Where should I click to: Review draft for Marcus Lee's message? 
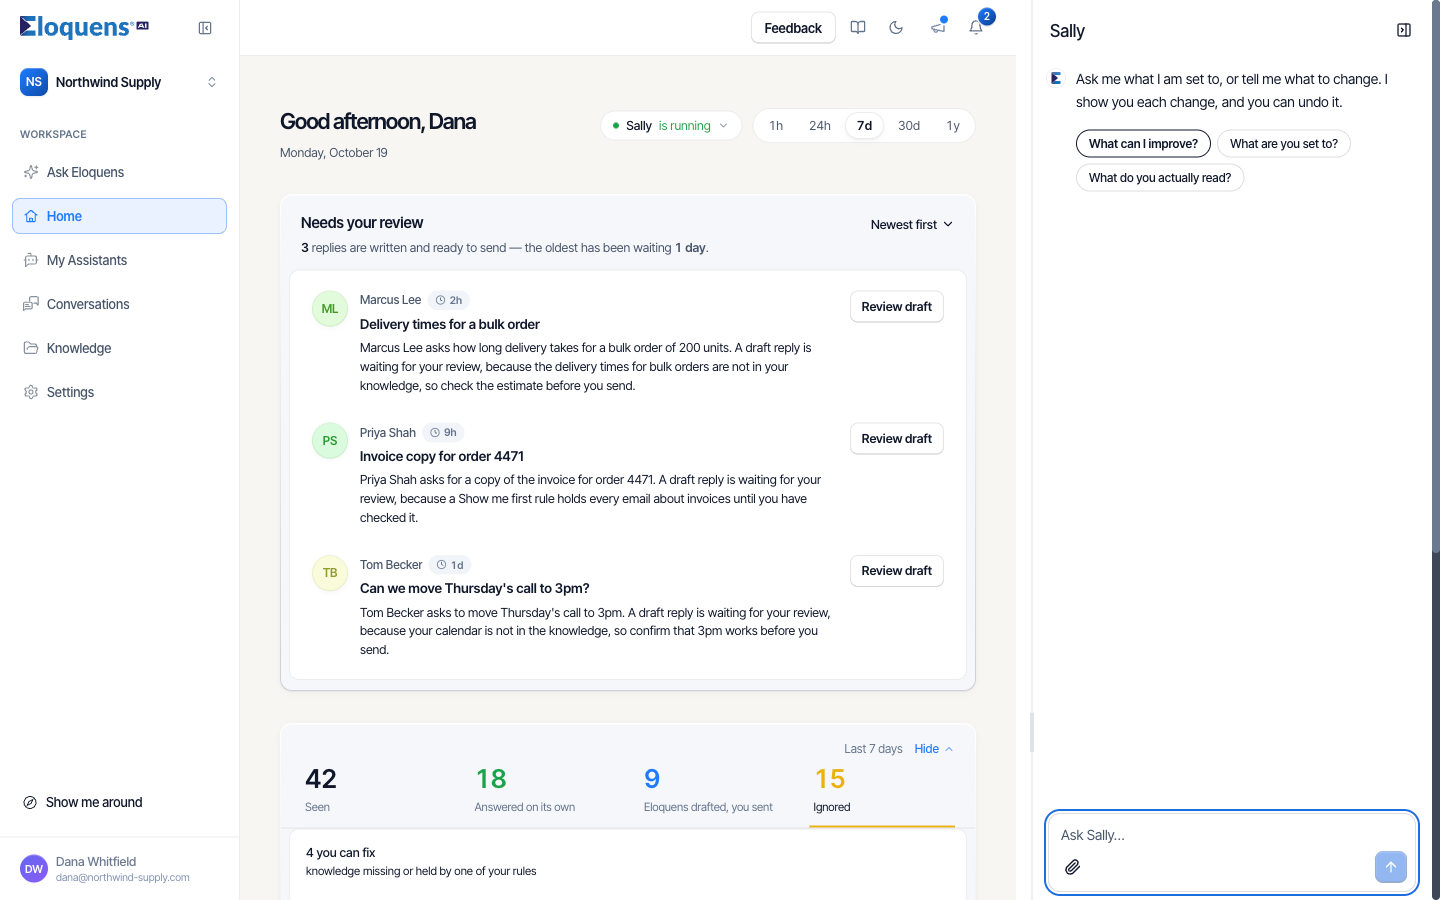point(897,307)
